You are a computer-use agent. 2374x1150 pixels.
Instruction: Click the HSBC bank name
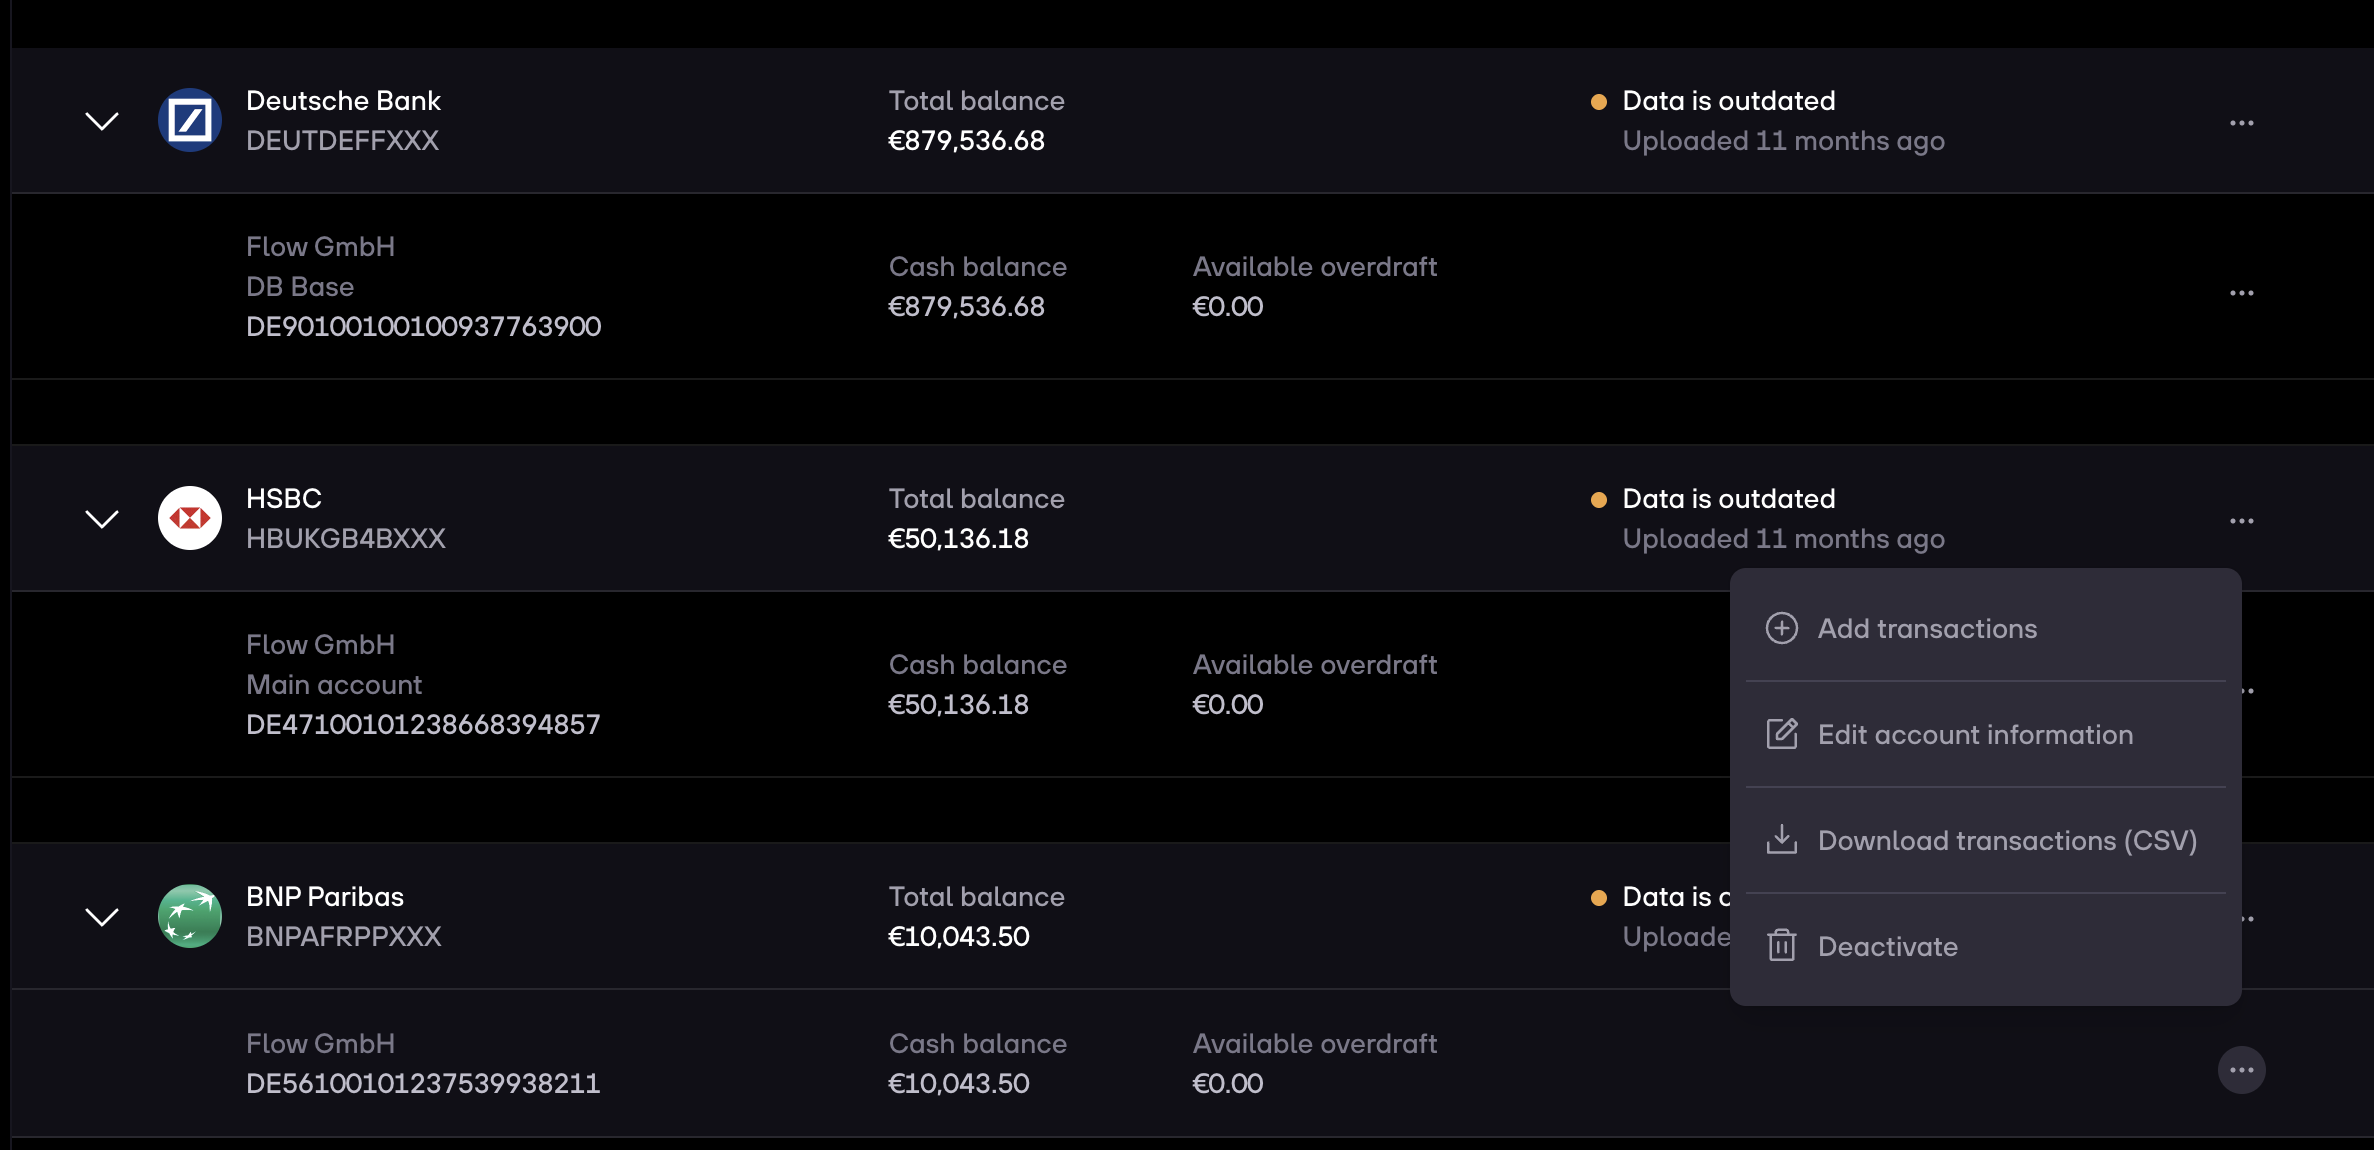point(284,498)
